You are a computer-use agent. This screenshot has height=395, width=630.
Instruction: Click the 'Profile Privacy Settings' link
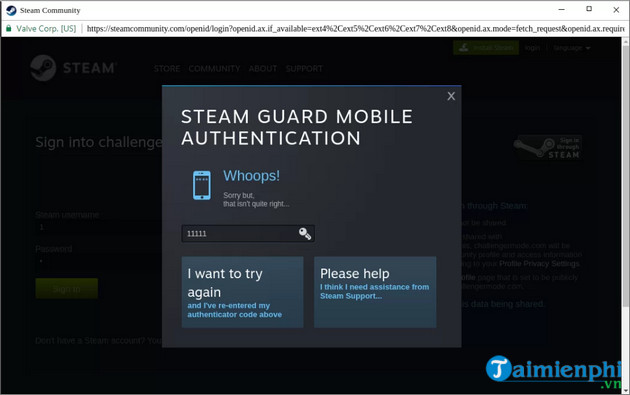pyautogui.click(x=539, y=264)
